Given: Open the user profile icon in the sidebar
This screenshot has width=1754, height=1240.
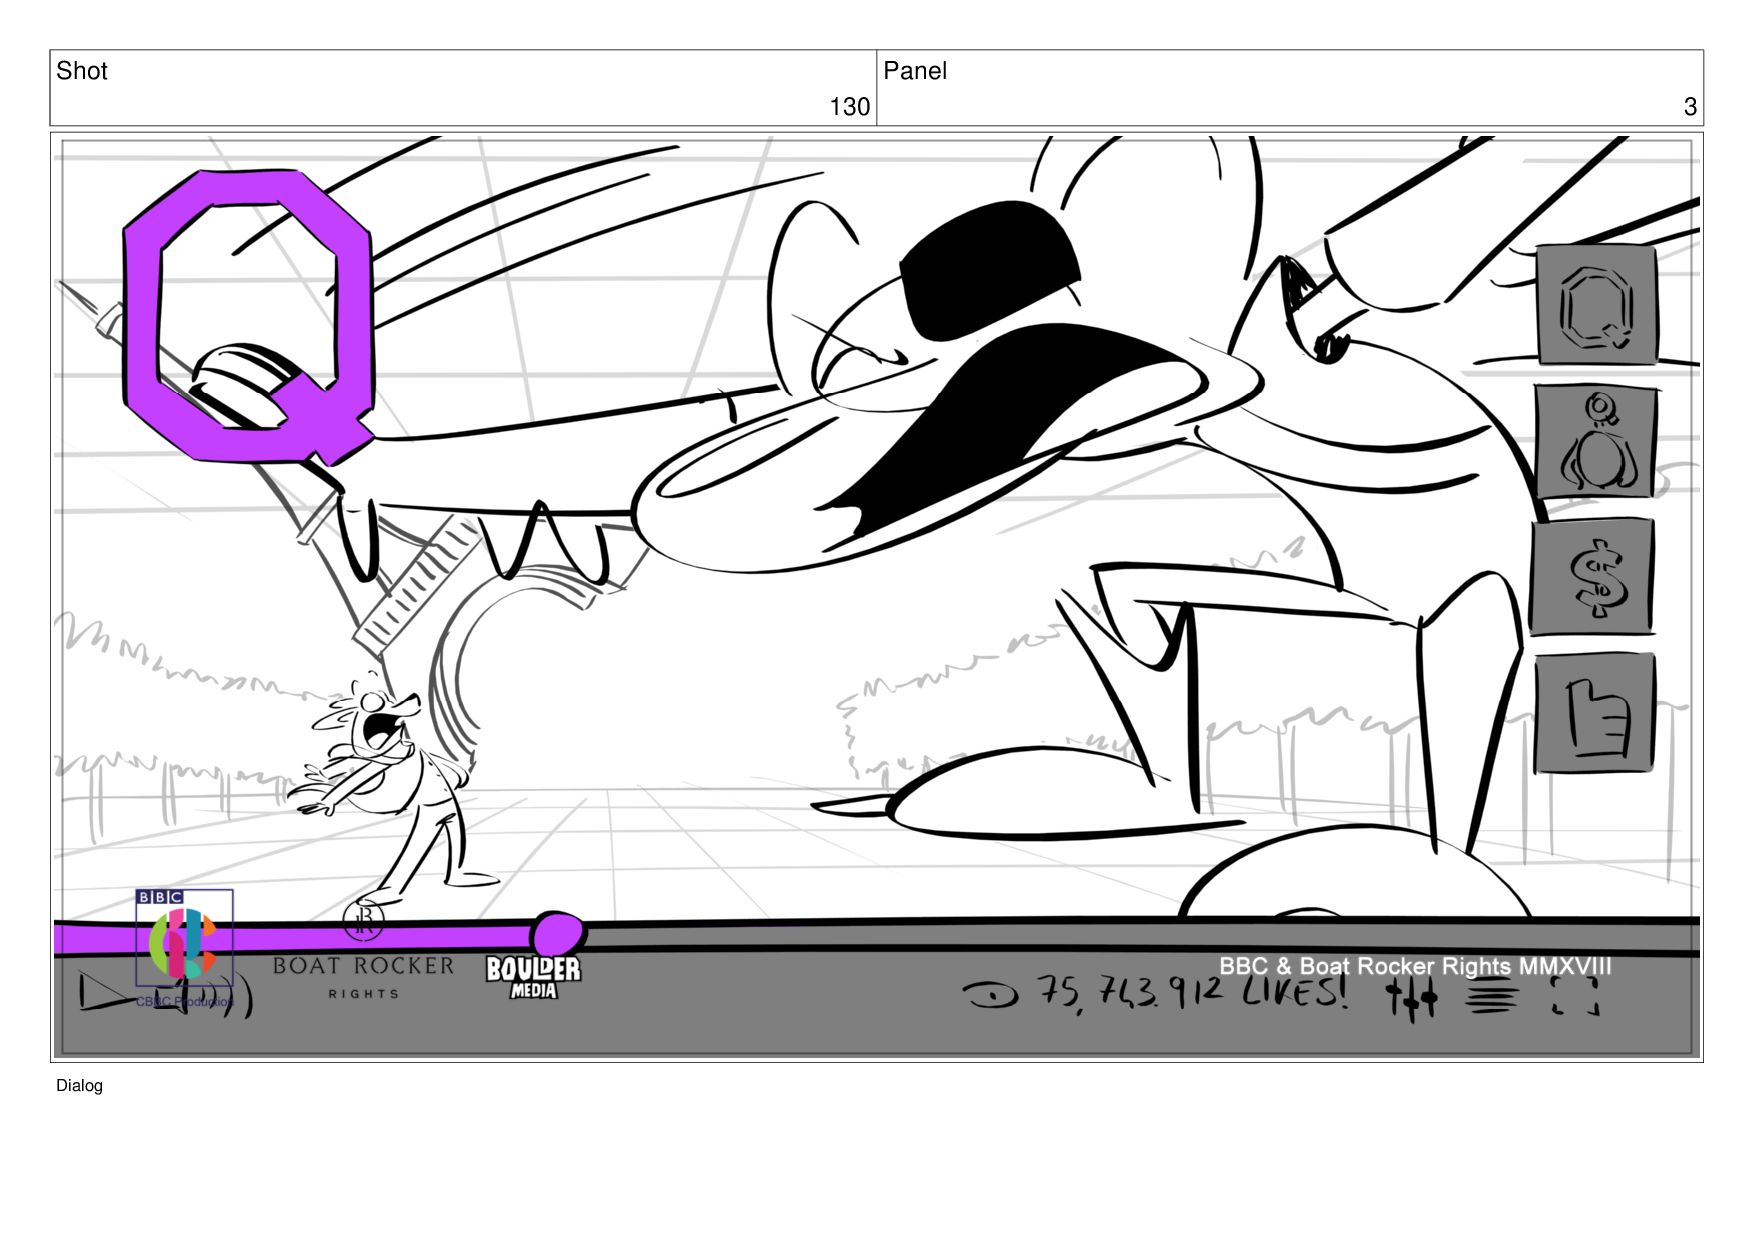Looking at the screenshot, I should 1596,443.
